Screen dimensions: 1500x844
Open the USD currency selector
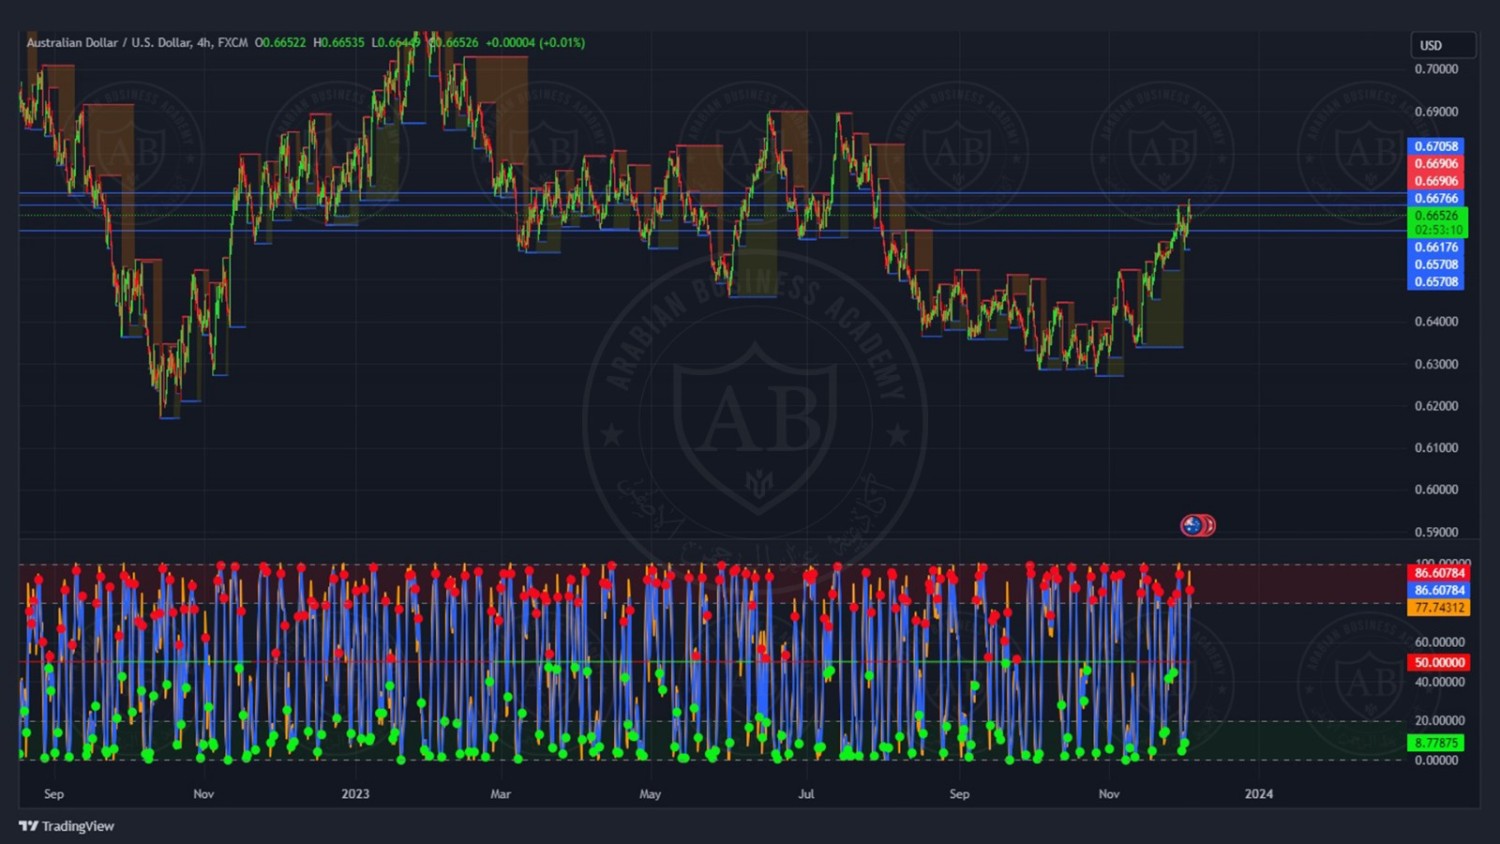point(1441,45)
